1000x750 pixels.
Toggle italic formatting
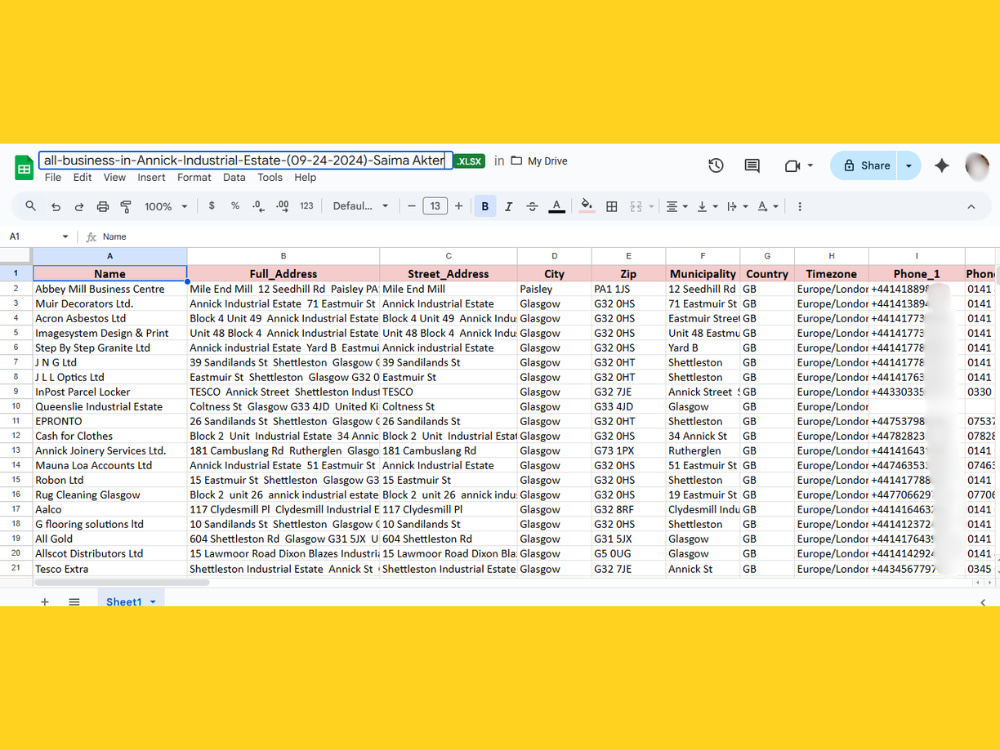[x=508, y=206]
